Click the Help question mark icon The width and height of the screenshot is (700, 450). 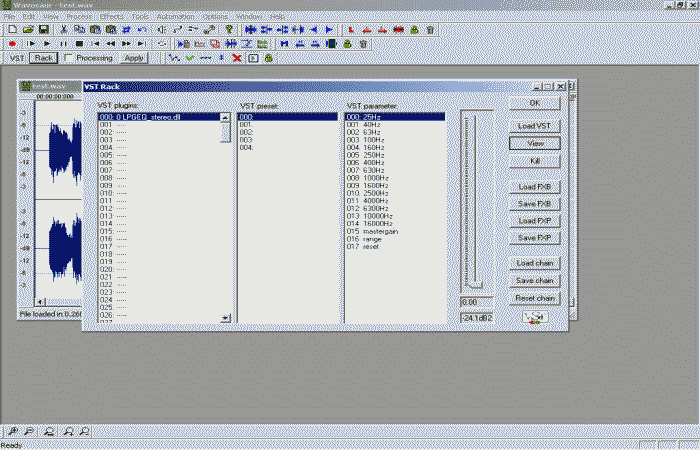[229, 30]
